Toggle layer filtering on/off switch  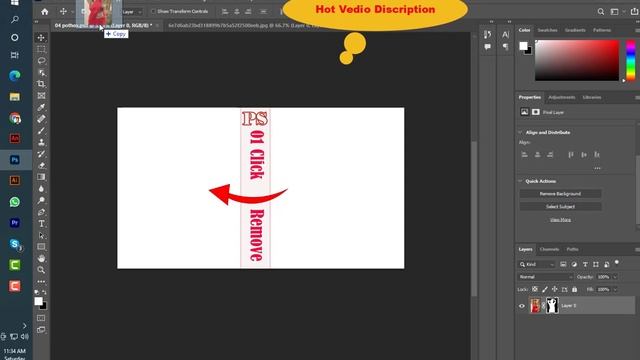[x=617, y=263]
